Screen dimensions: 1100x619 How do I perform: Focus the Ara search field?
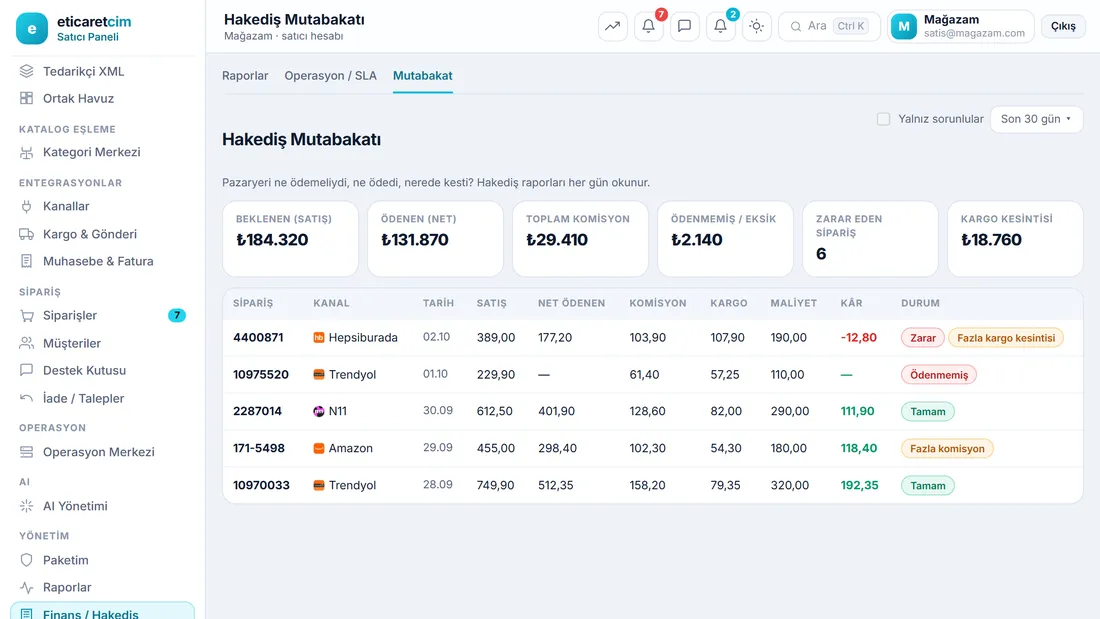coord(829,26)
